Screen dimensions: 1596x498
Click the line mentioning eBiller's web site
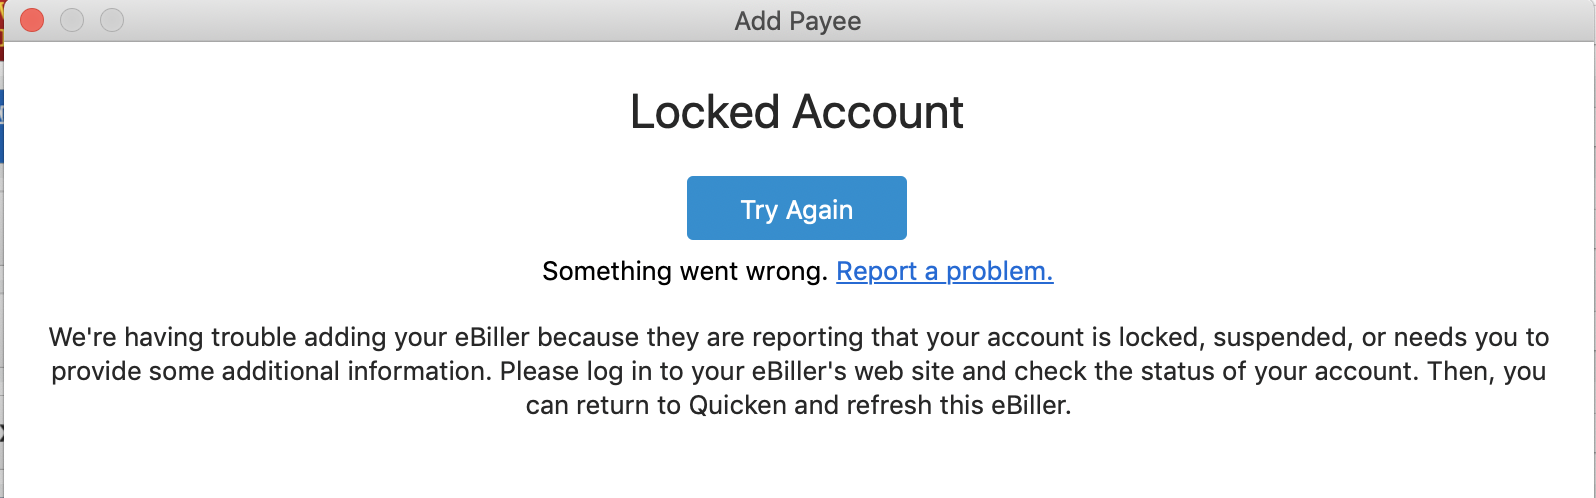[x=798, y=371]
